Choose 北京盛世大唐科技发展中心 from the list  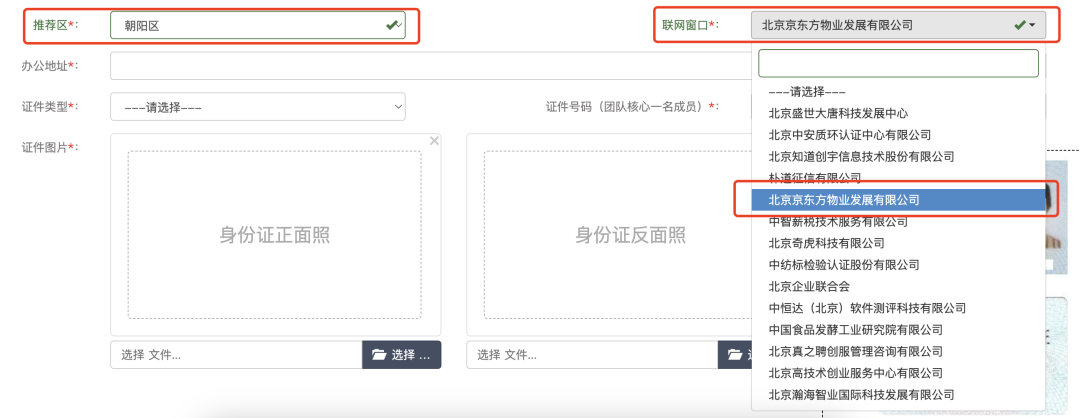click(x=898, y=113)
